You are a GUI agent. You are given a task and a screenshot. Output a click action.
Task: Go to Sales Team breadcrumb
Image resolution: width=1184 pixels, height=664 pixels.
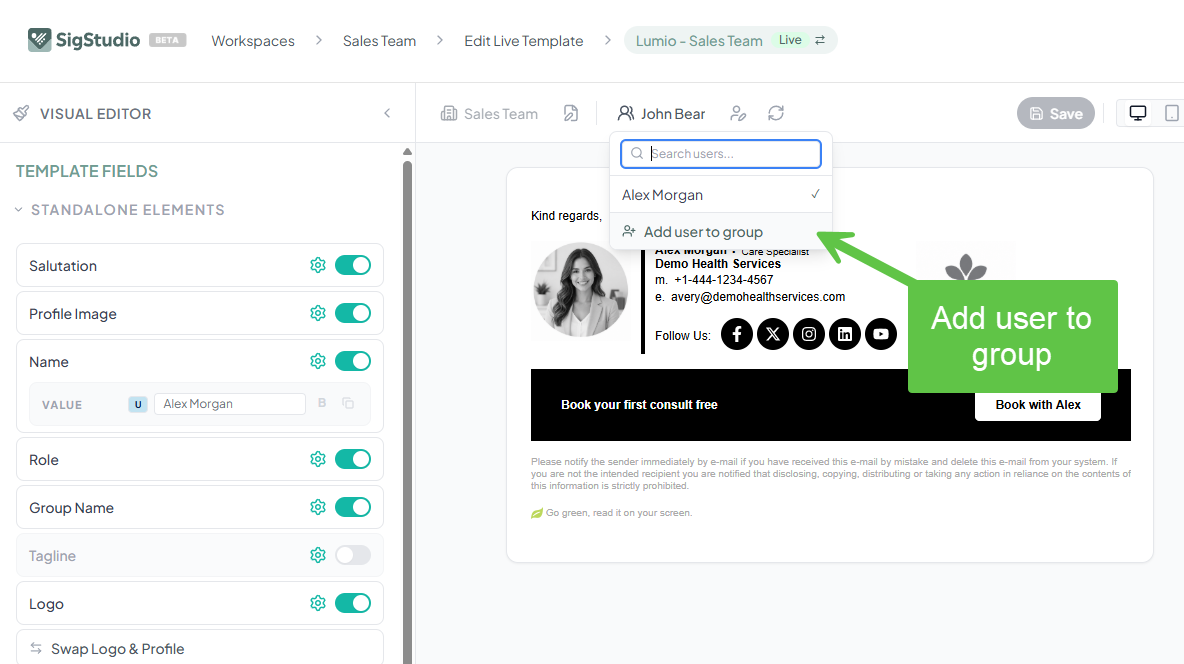click(x=379, y=41)
